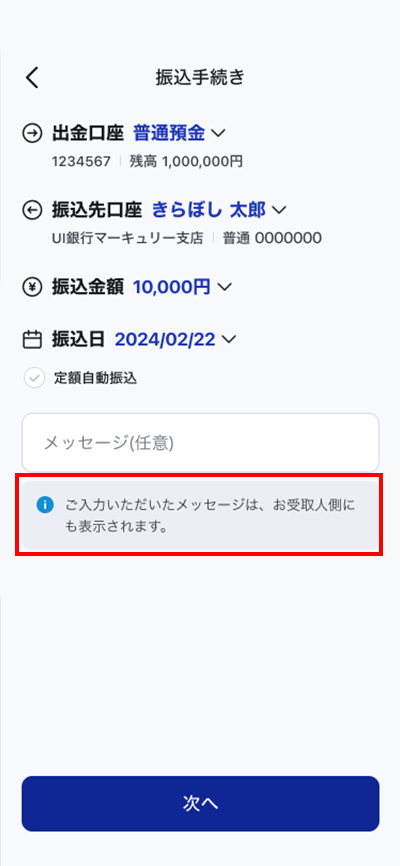Click the message info notice box

point(201,516)
